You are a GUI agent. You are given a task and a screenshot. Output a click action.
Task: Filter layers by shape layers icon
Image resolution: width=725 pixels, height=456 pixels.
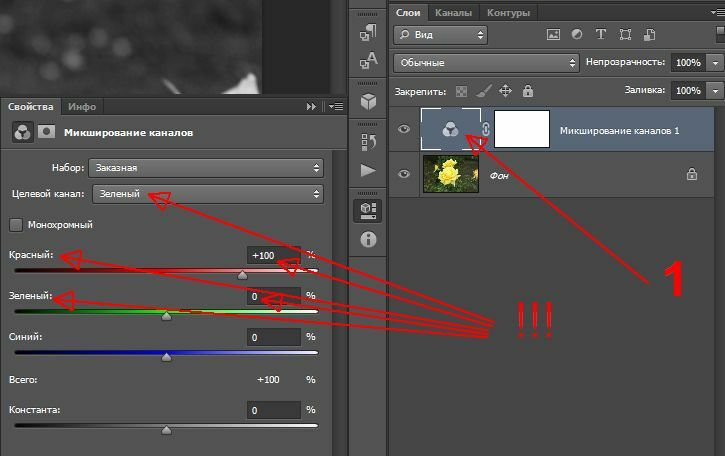pos(625,34)
